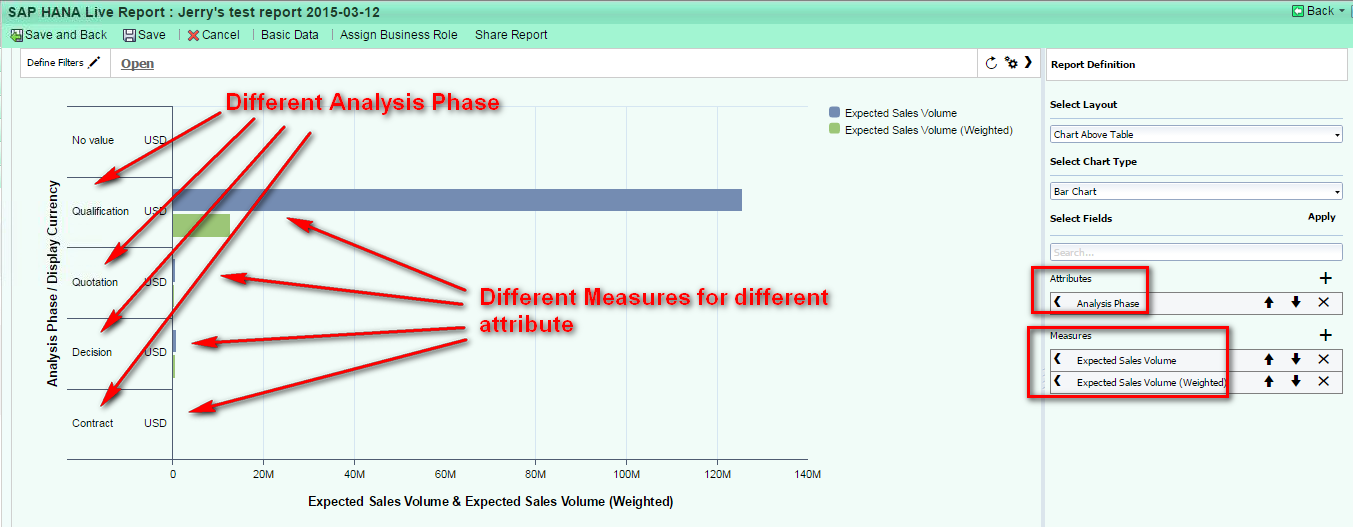Cancel editing the report

click(x=213, y=35)
